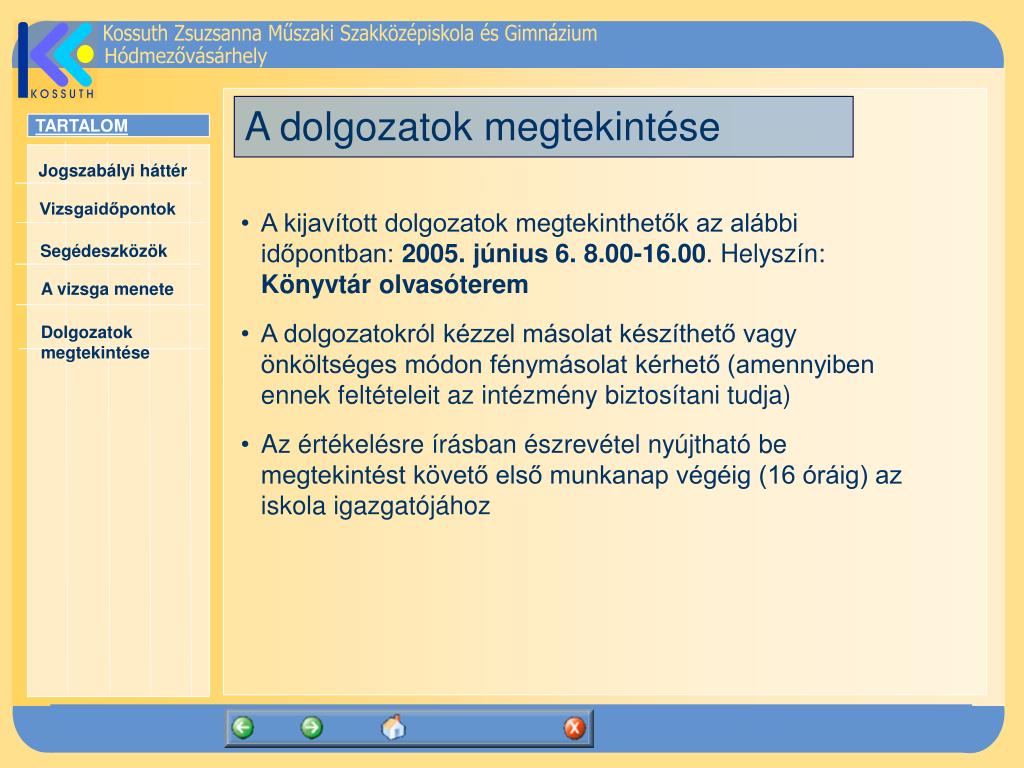This screenshot has height=768, width=1024.
Task: Click the school name header text
Action: tap(350, 33)
